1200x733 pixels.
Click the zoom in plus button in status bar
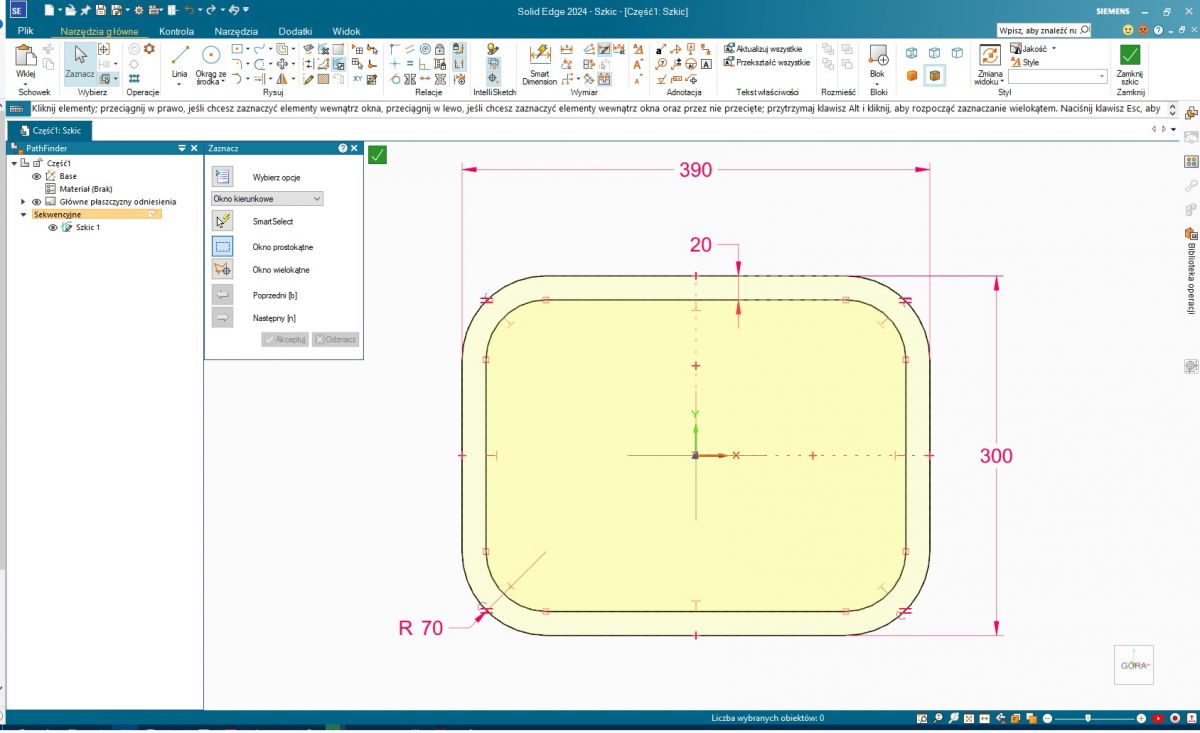[1141, 718]
